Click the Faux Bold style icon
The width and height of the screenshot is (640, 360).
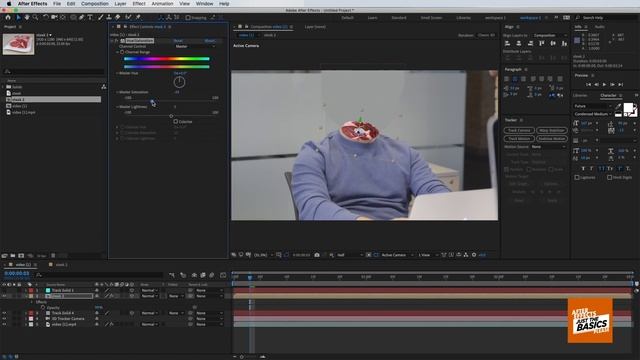(583, 169)
